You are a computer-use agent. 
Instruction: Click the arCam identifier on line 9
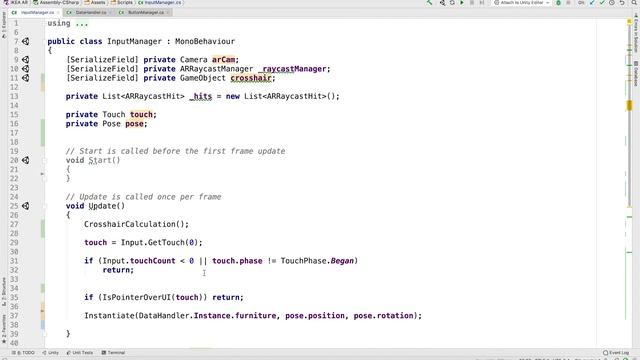click(x=223, y=60)
